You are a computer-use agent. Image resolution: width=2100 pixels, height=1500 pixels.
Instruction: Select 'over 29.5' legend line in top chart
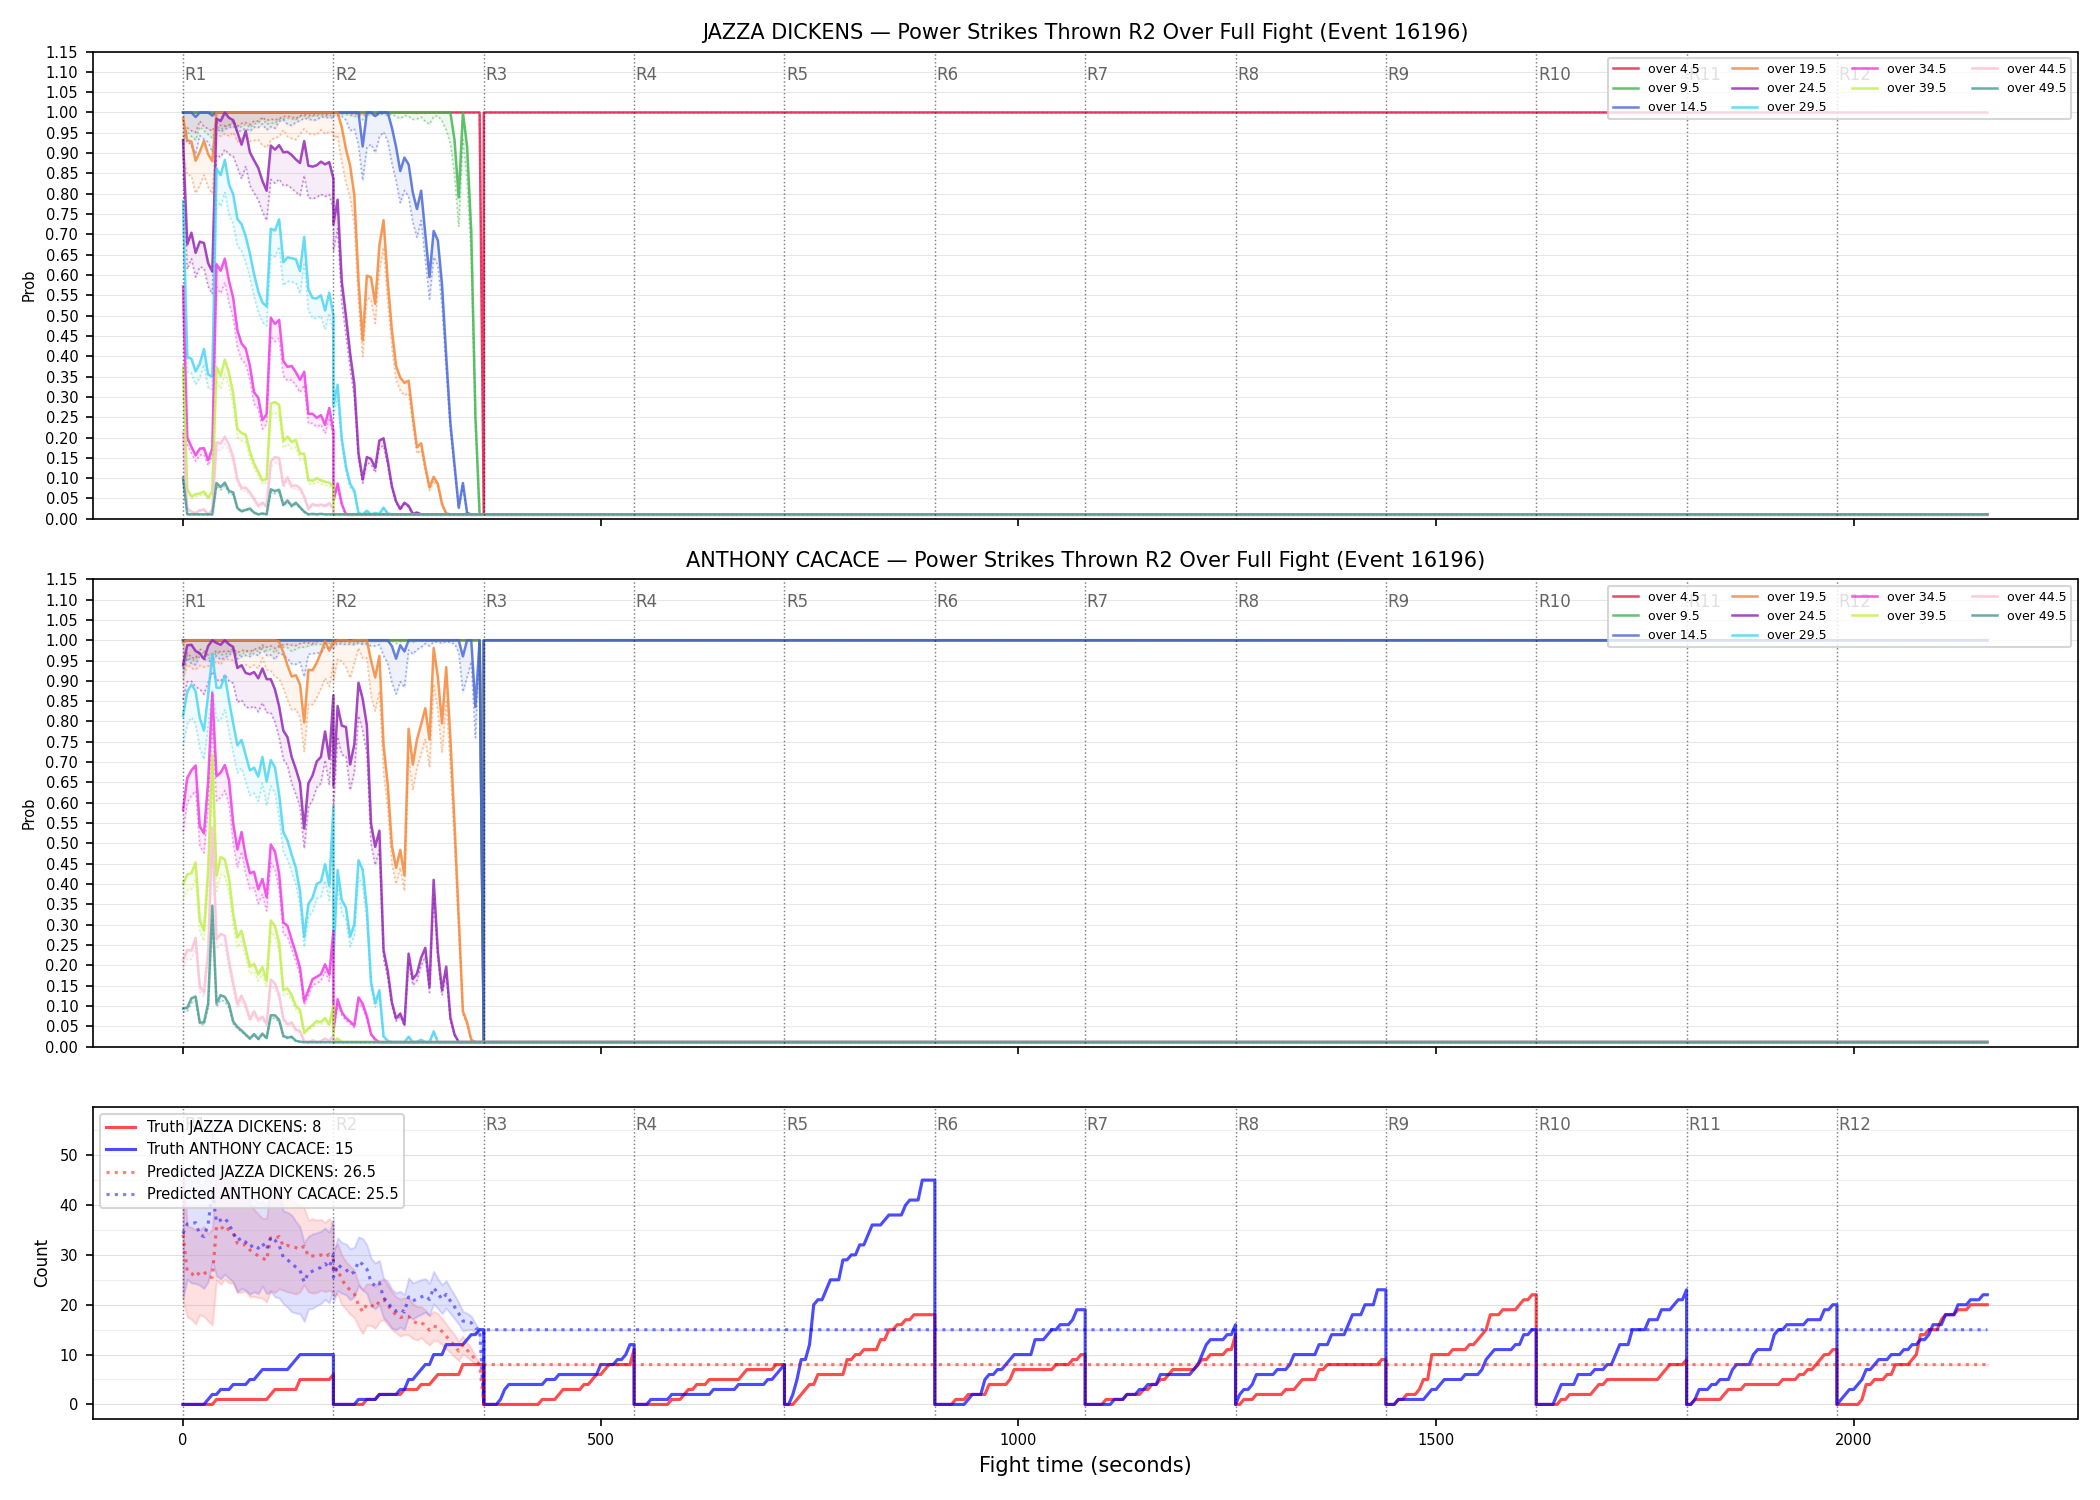[x=1779, y=107]
